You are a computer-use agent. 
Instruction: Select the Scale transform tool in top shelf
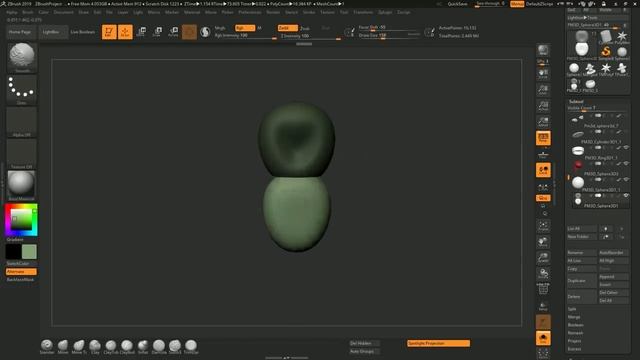158,32
